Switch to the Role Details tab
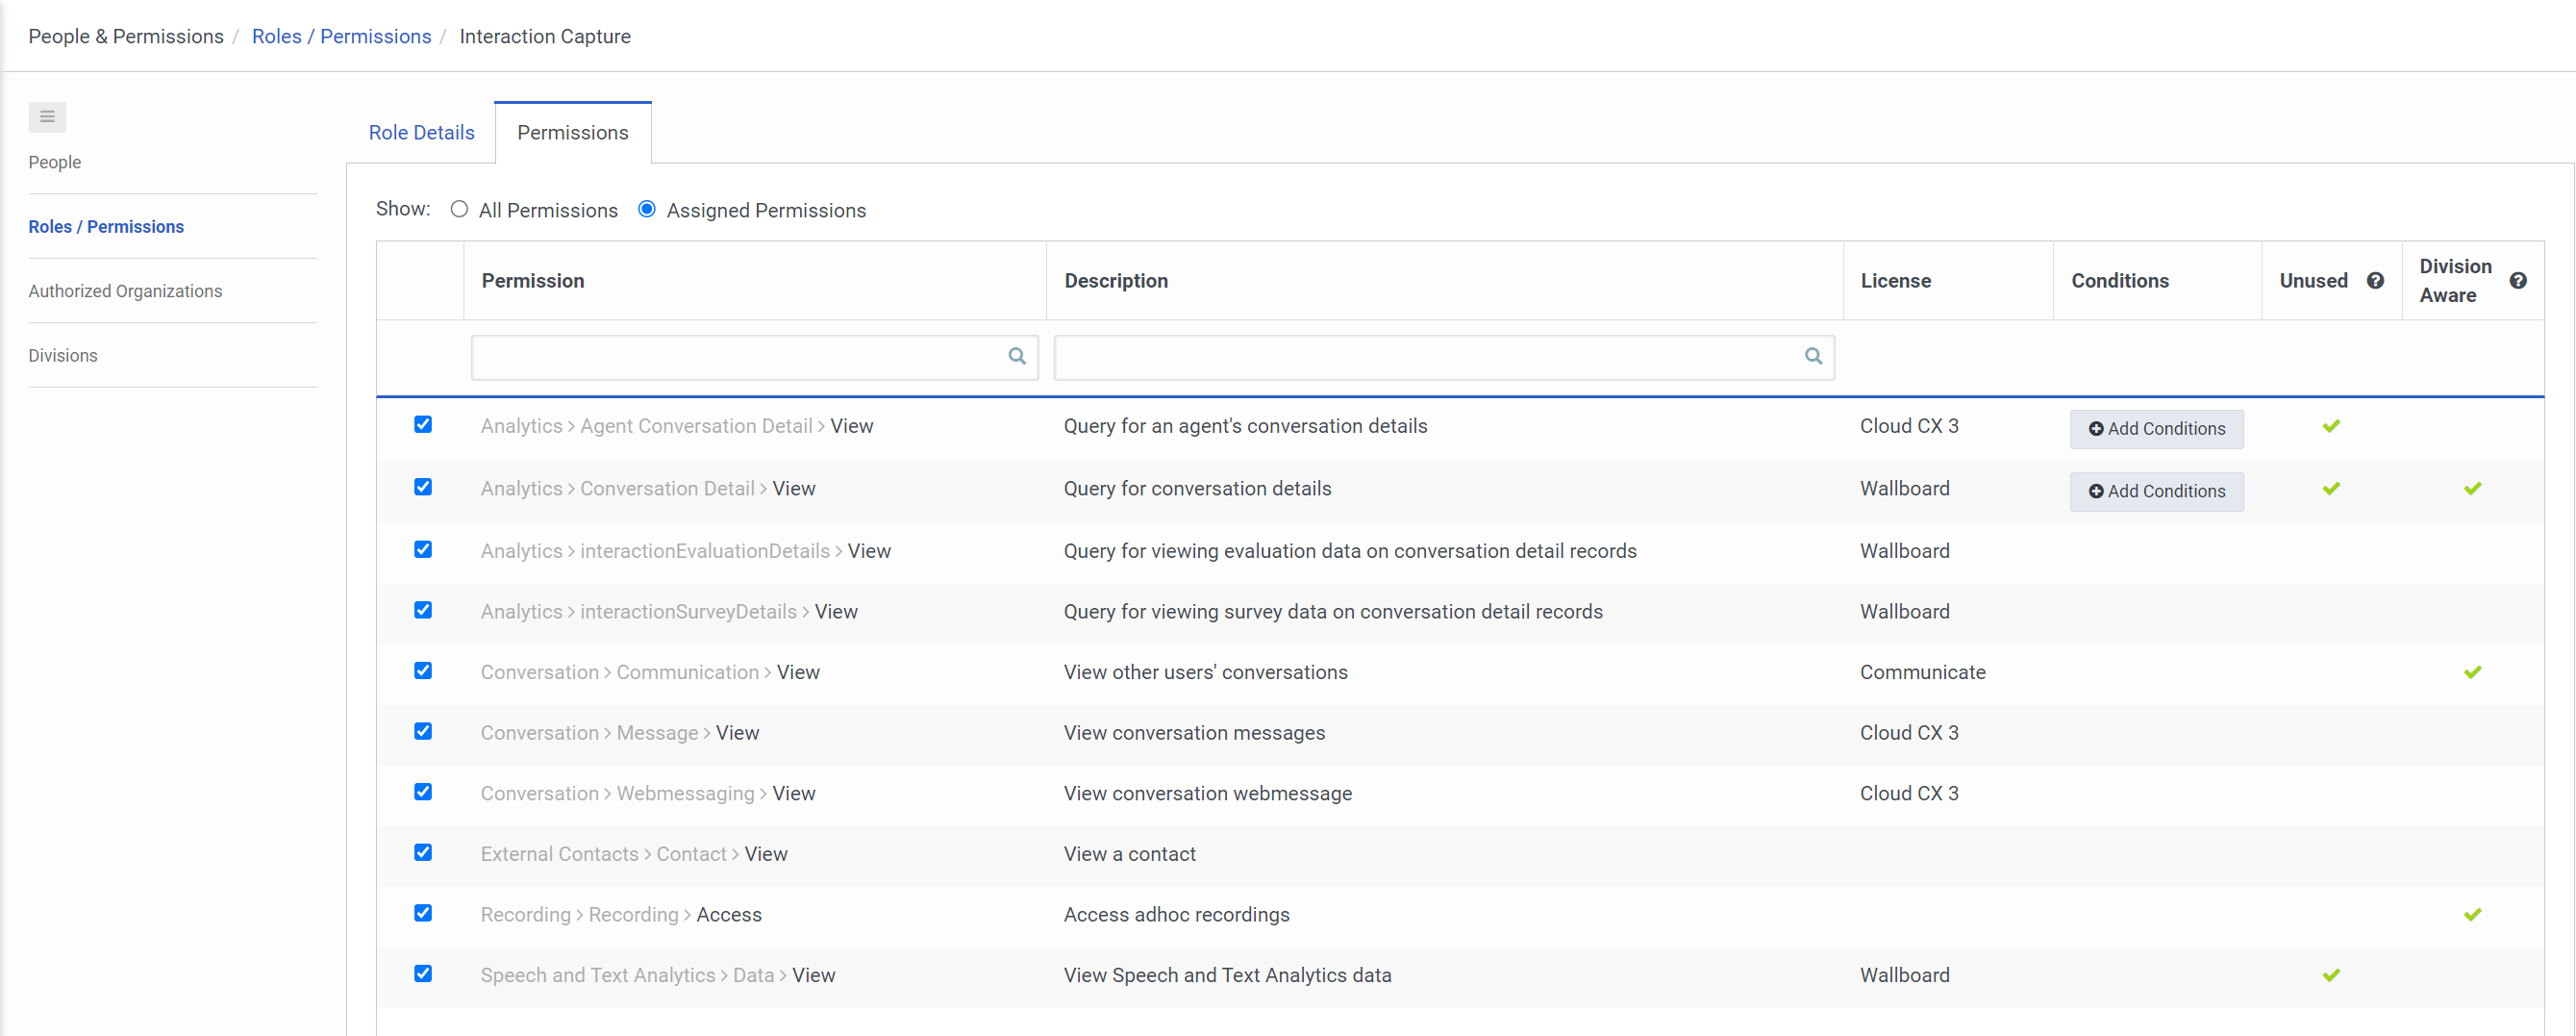 point(421,132)
